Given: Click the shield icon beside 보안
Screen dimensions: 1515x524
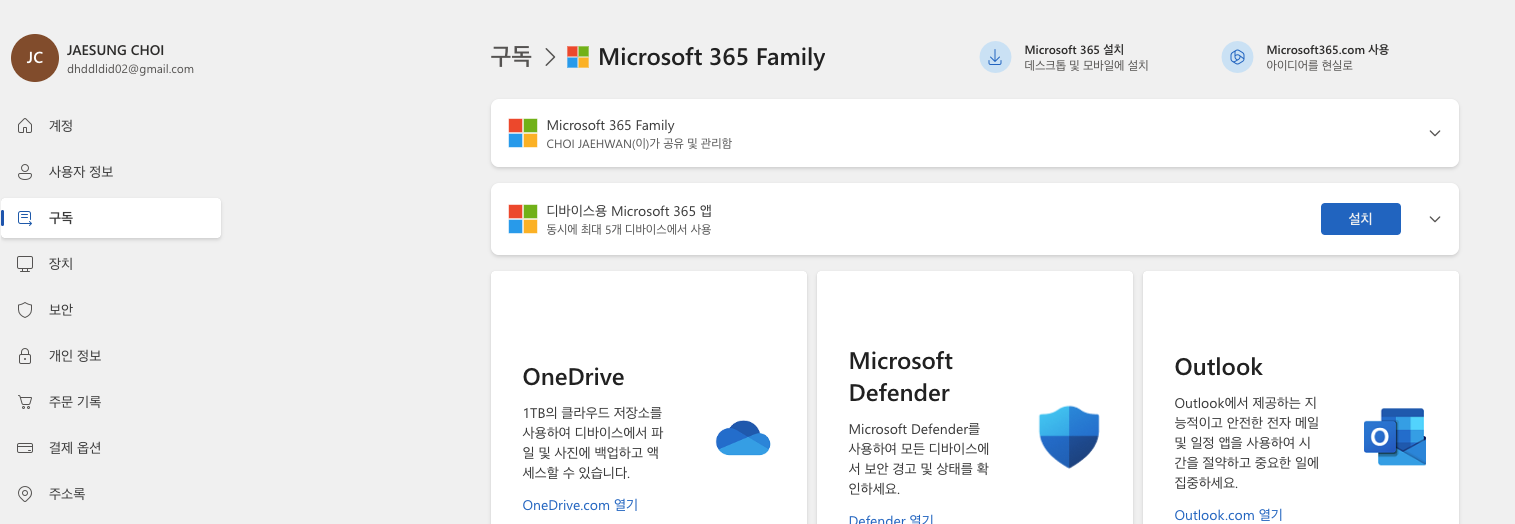Looking at the screenshot, I should tap(26, 310).
